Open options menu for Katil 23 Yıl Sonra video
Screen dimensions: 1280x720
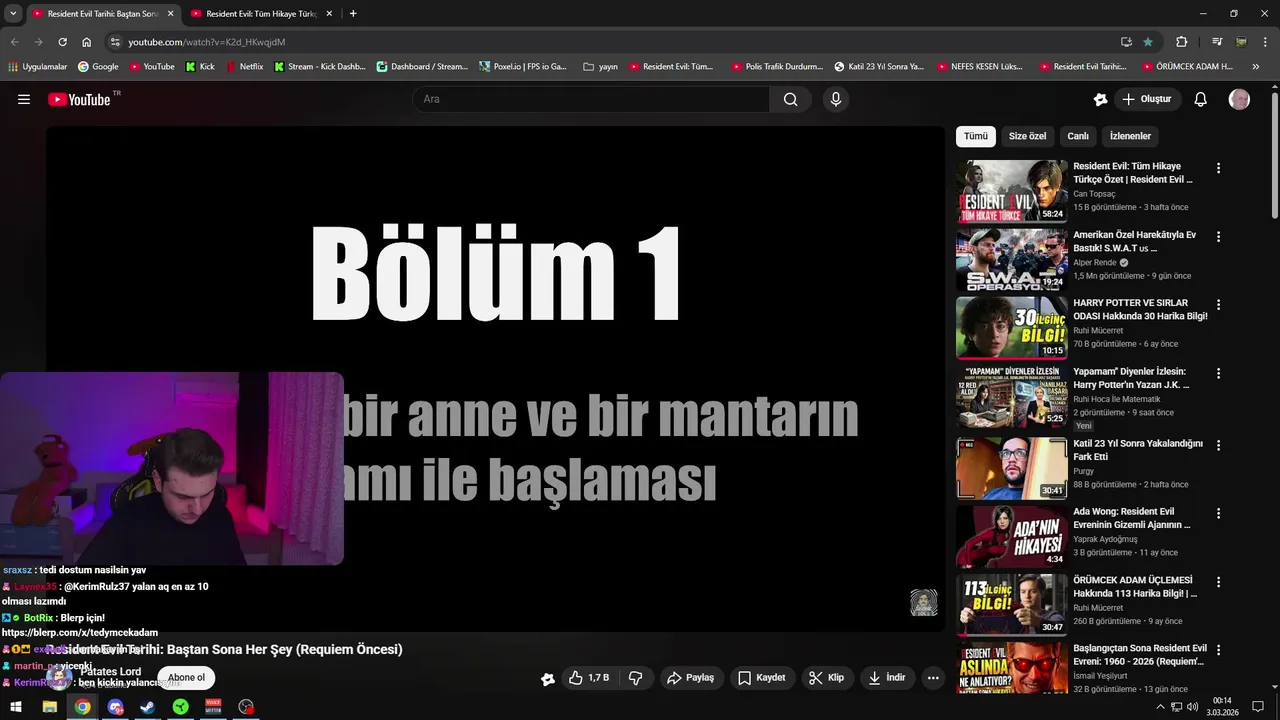point(1218,445)
